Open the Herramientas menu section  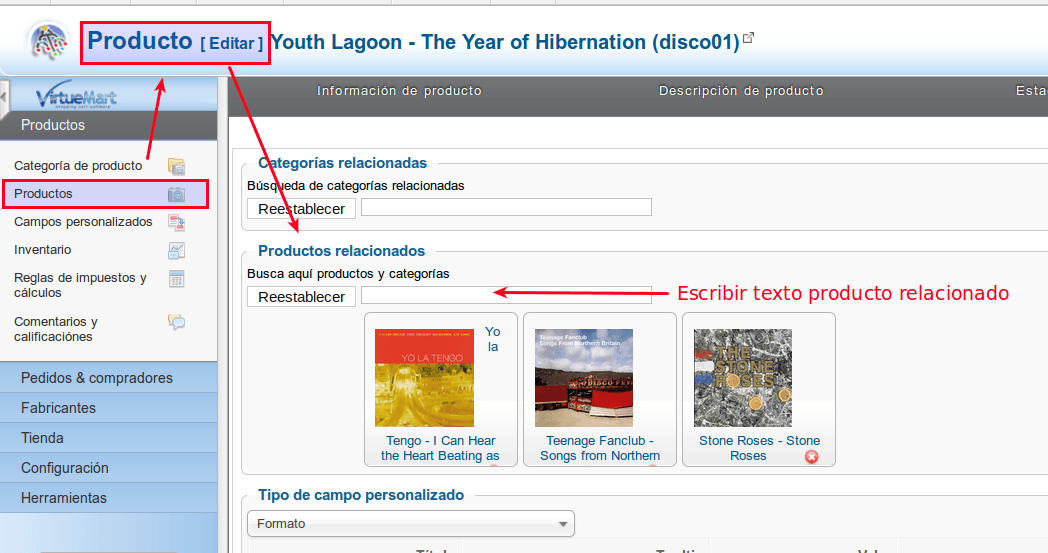pyautogui.click(x=108, y=498)
